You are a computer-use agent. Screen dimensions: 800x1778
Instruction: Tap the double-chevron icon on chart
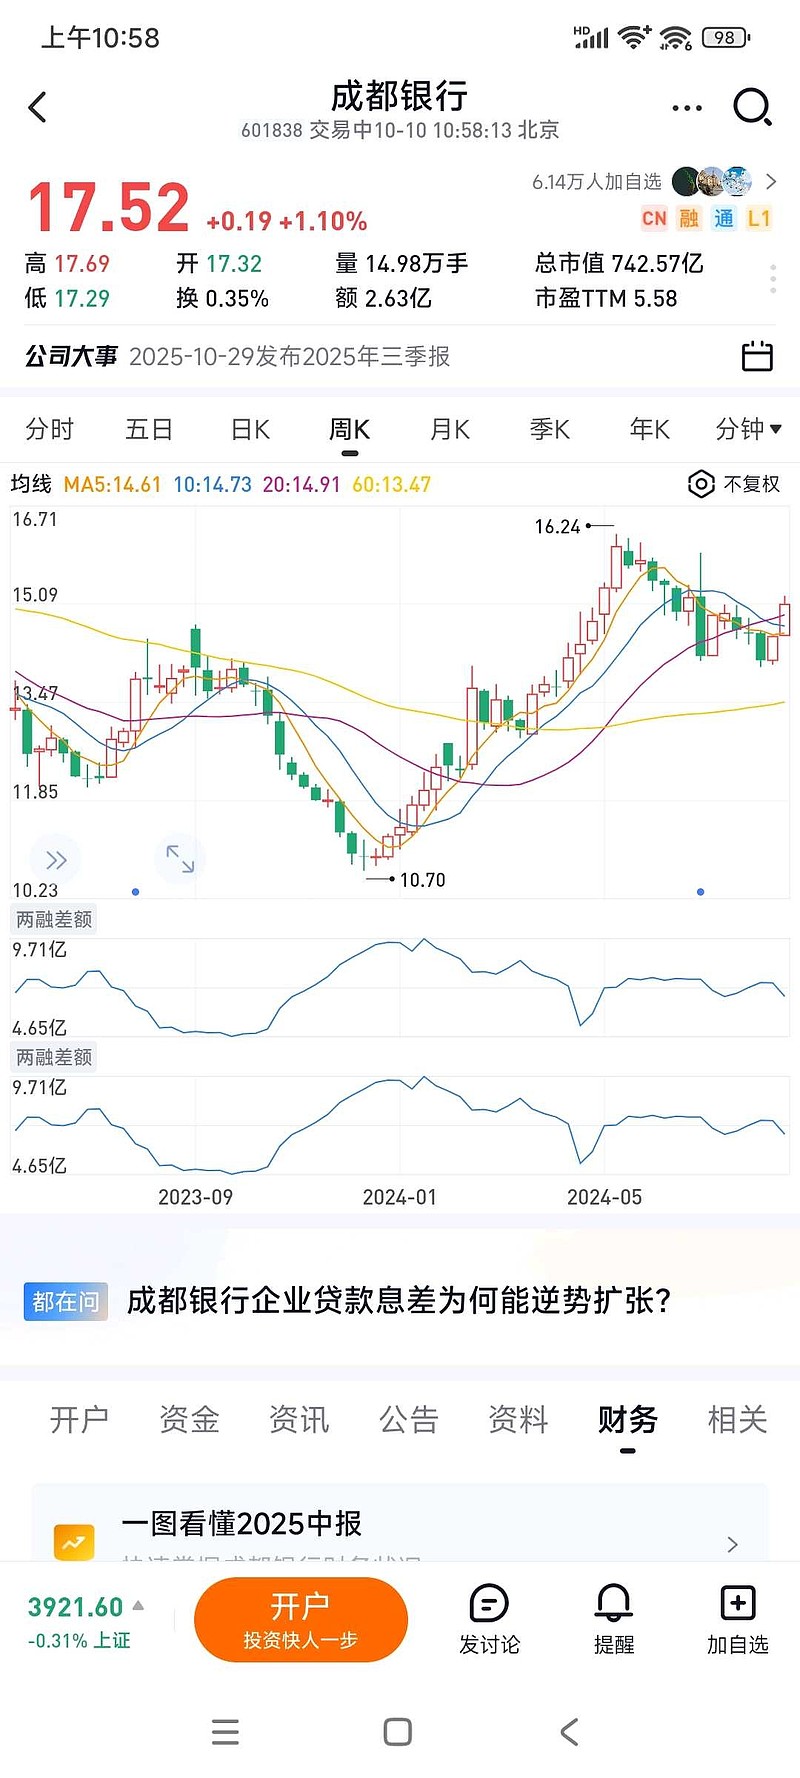(56, 860)
